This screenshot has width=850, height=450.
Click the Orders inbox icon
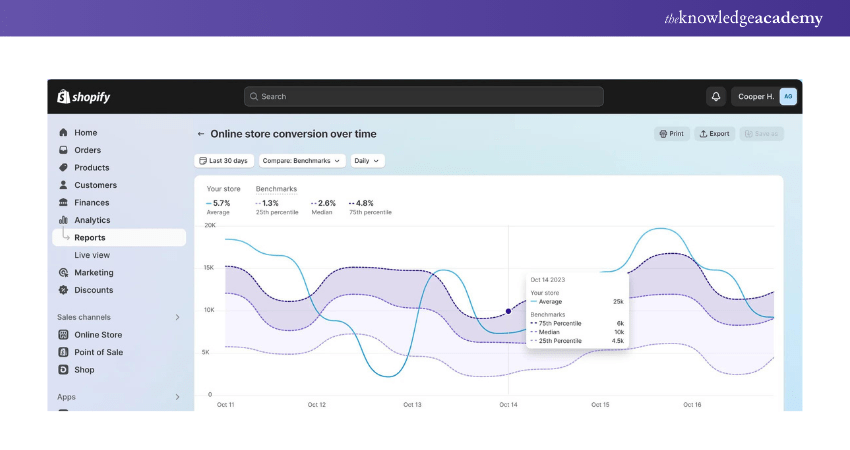coord(63,150)
